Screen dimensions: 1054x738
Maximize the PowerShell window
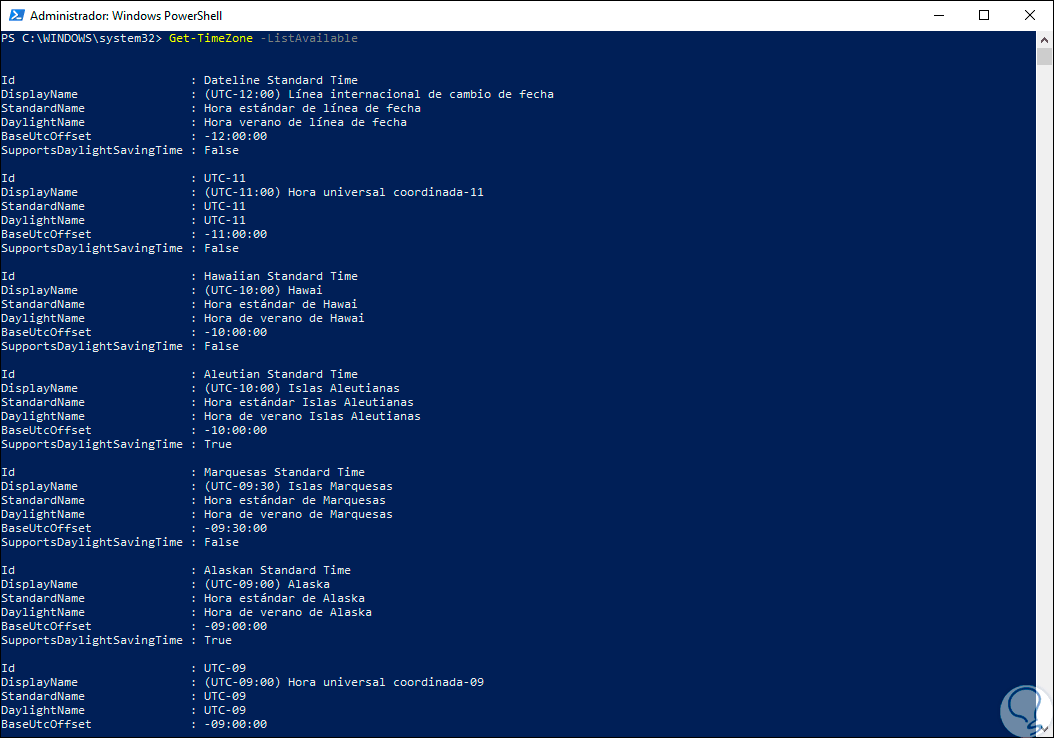(x=984, y=15)
